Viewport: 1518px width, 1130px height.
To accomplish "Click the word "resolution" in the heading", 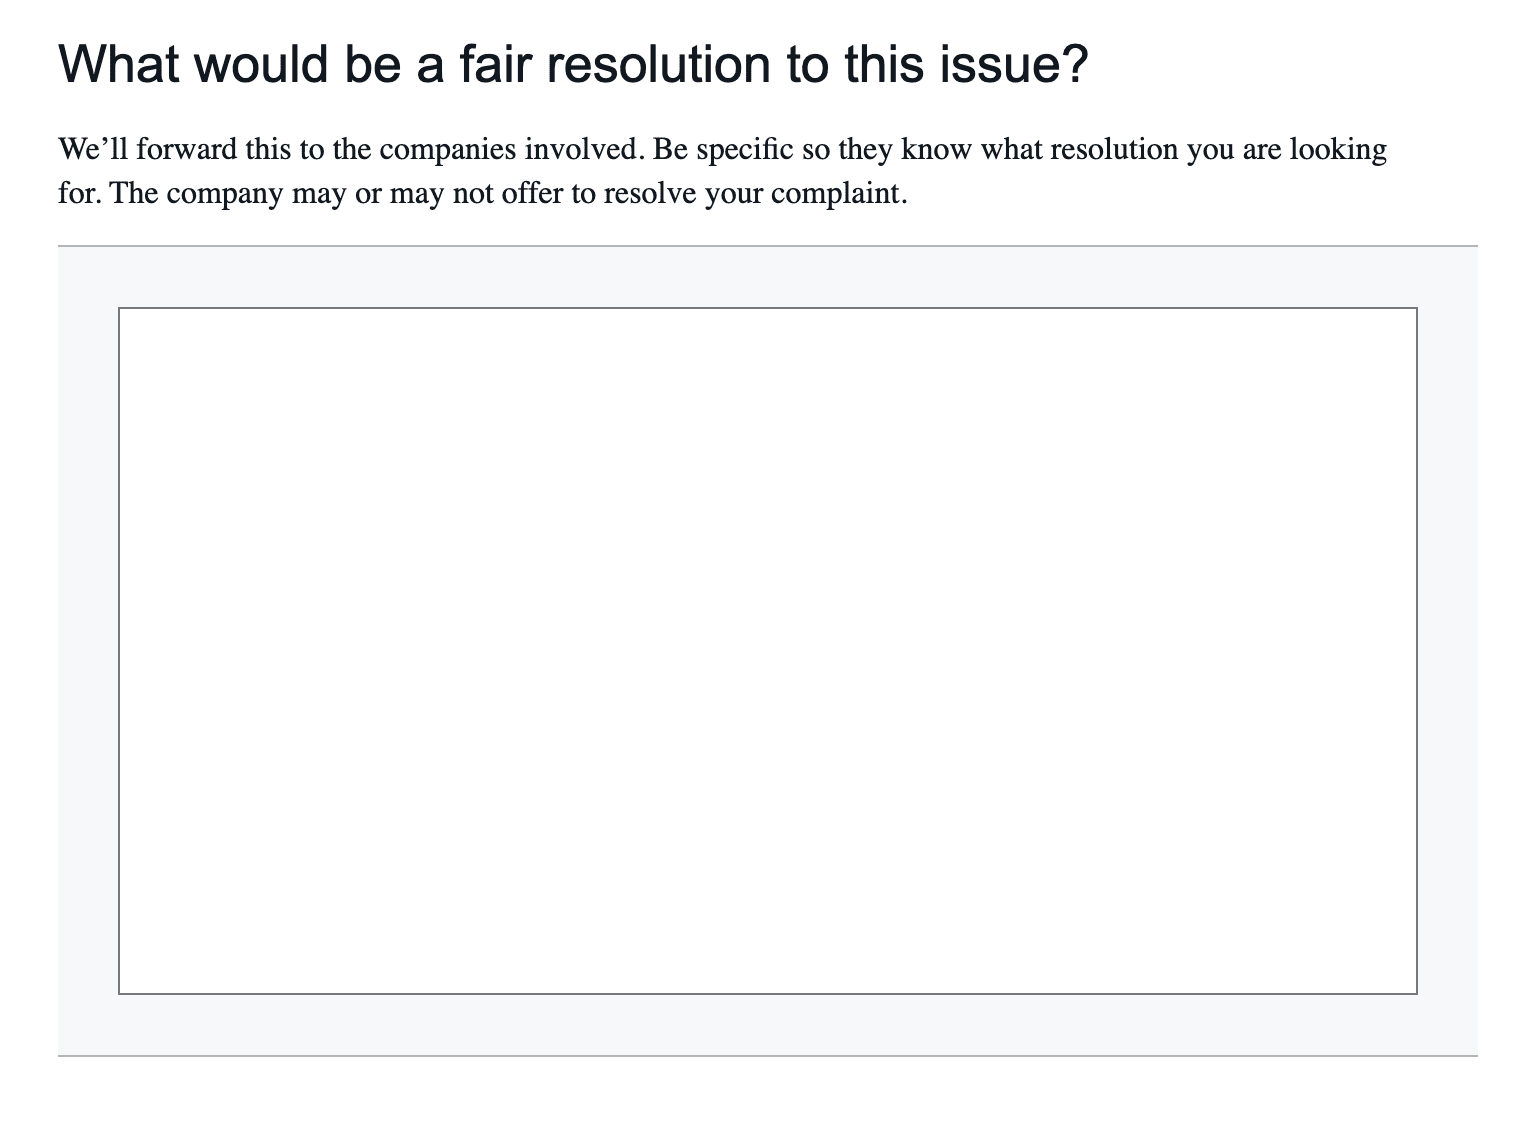I will (659, 64).
